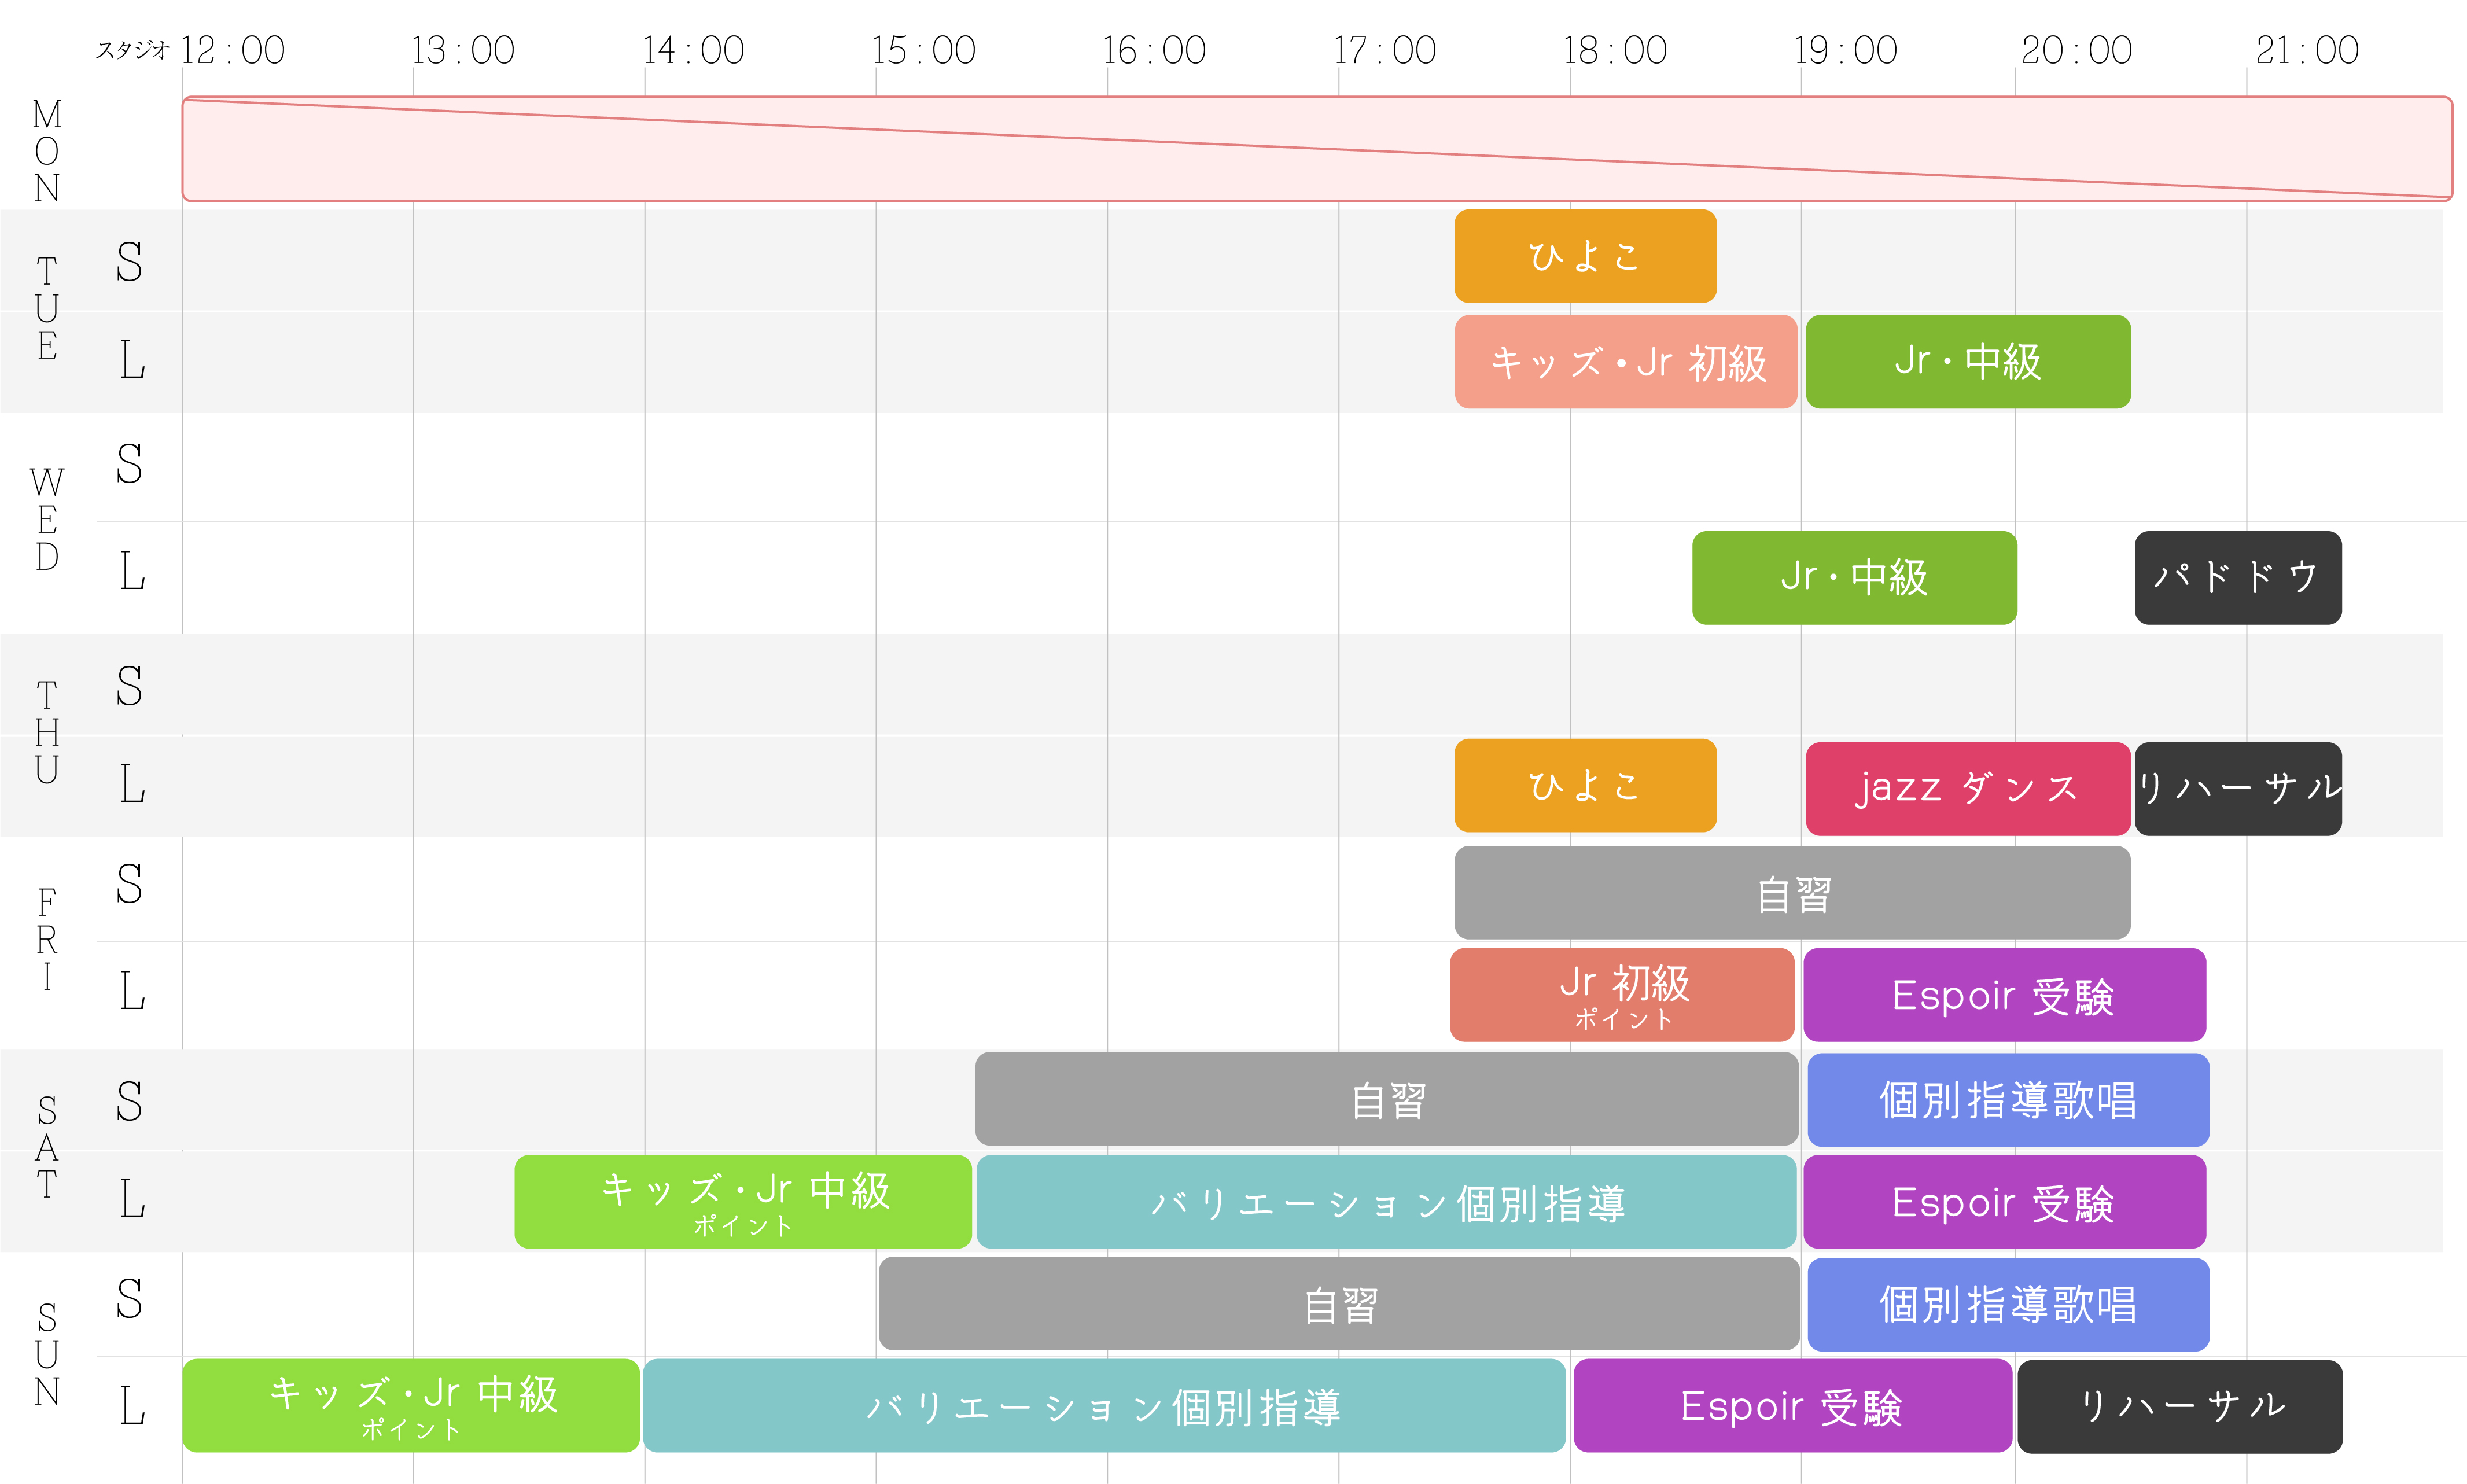
Task: Click Friday Espoir 受験 block
Action: click(x=2005, y=995)
